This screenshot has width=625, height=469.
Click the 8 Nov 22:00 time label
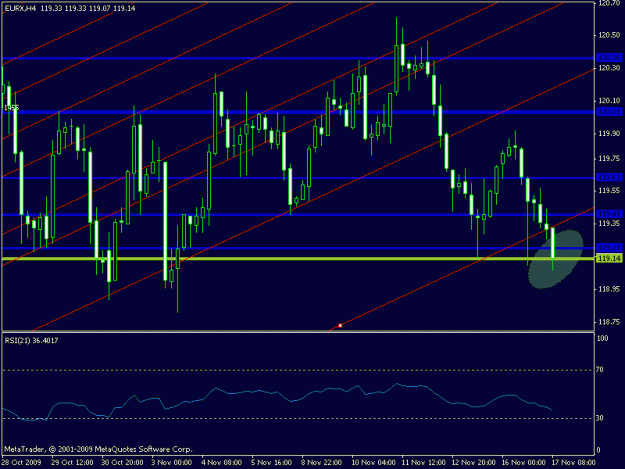click(x=322, y=463)
